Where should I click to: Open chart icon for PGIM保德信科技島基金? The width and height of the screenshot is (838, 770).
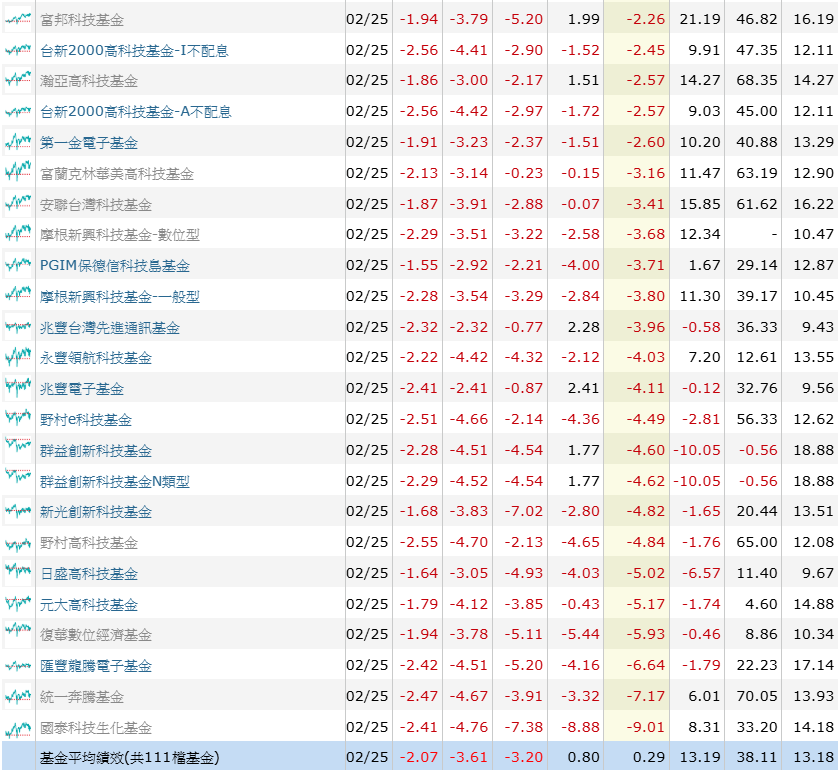pyautogui.click(x=18, y=265)
